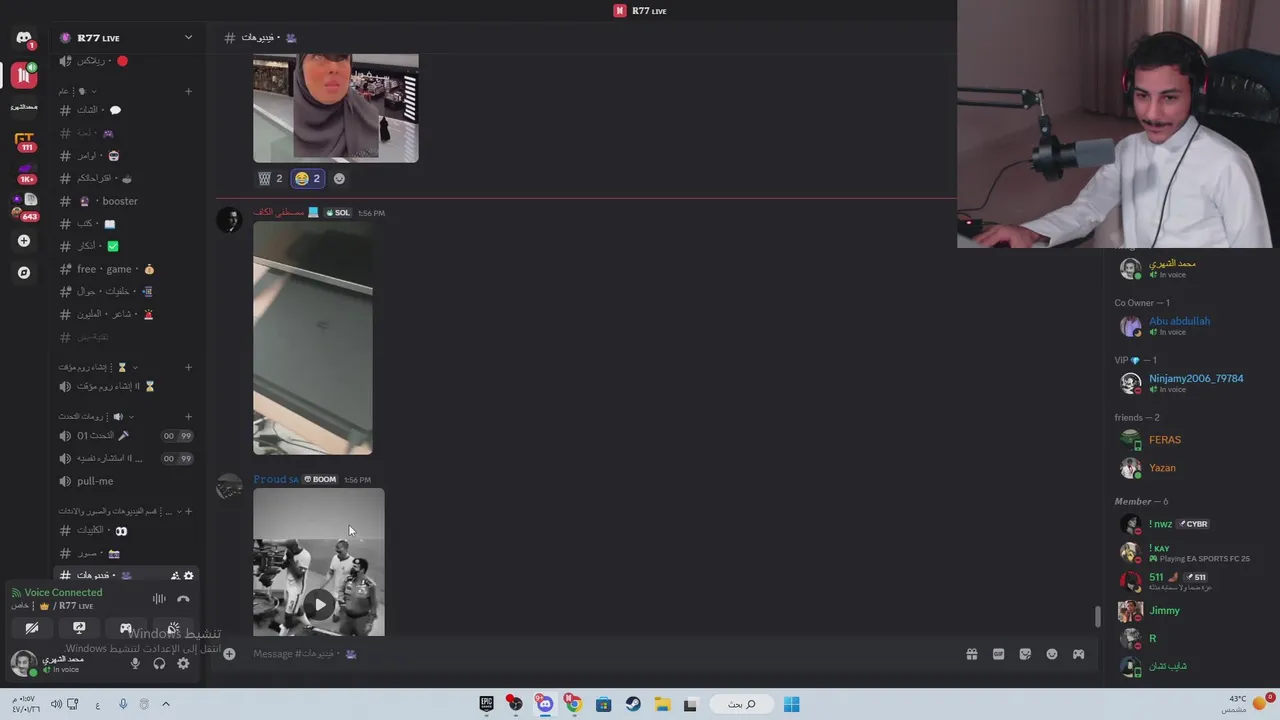Open server folder with 643 badge
1280x720 pixels.
coord(24,207)
